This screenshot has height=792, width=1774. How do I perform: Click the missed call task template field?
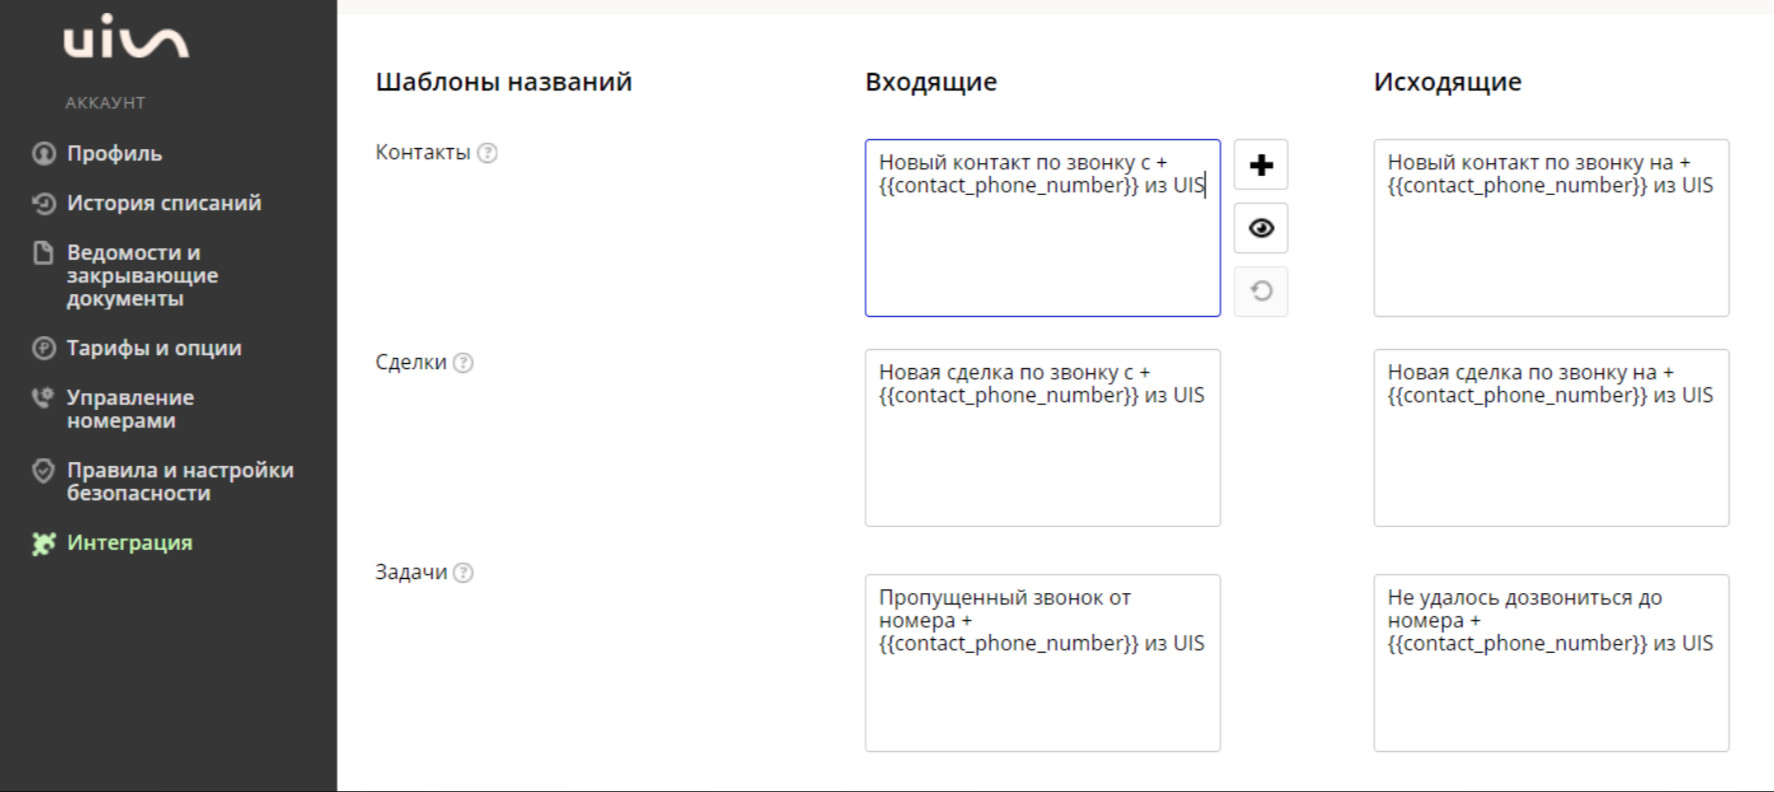(x=1042, y=663)
